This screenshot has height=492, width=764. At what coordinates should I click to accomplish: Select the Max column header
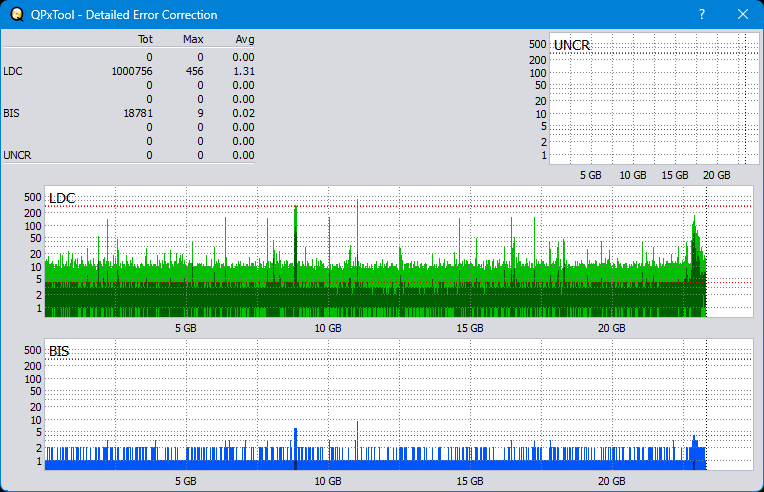[x=193, y=39]
